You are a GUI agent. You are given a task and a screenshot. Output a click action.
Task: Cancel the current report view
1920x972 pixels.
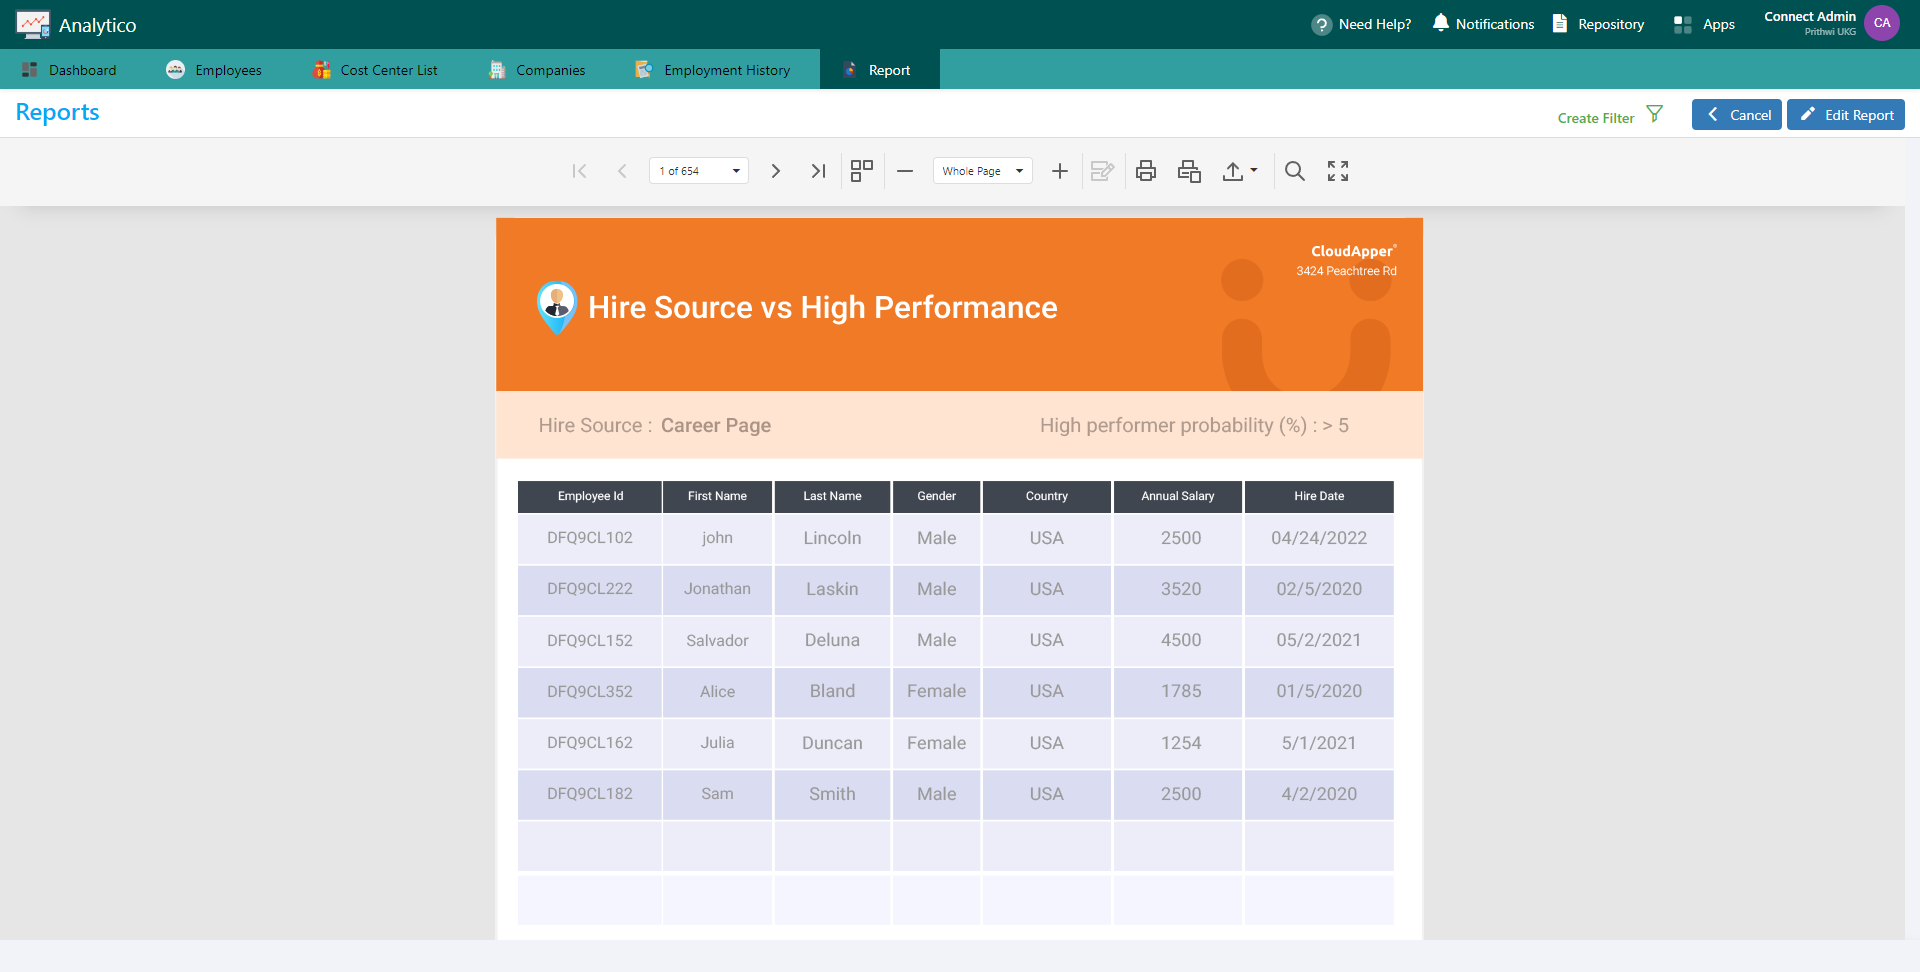click(1737, 114)
